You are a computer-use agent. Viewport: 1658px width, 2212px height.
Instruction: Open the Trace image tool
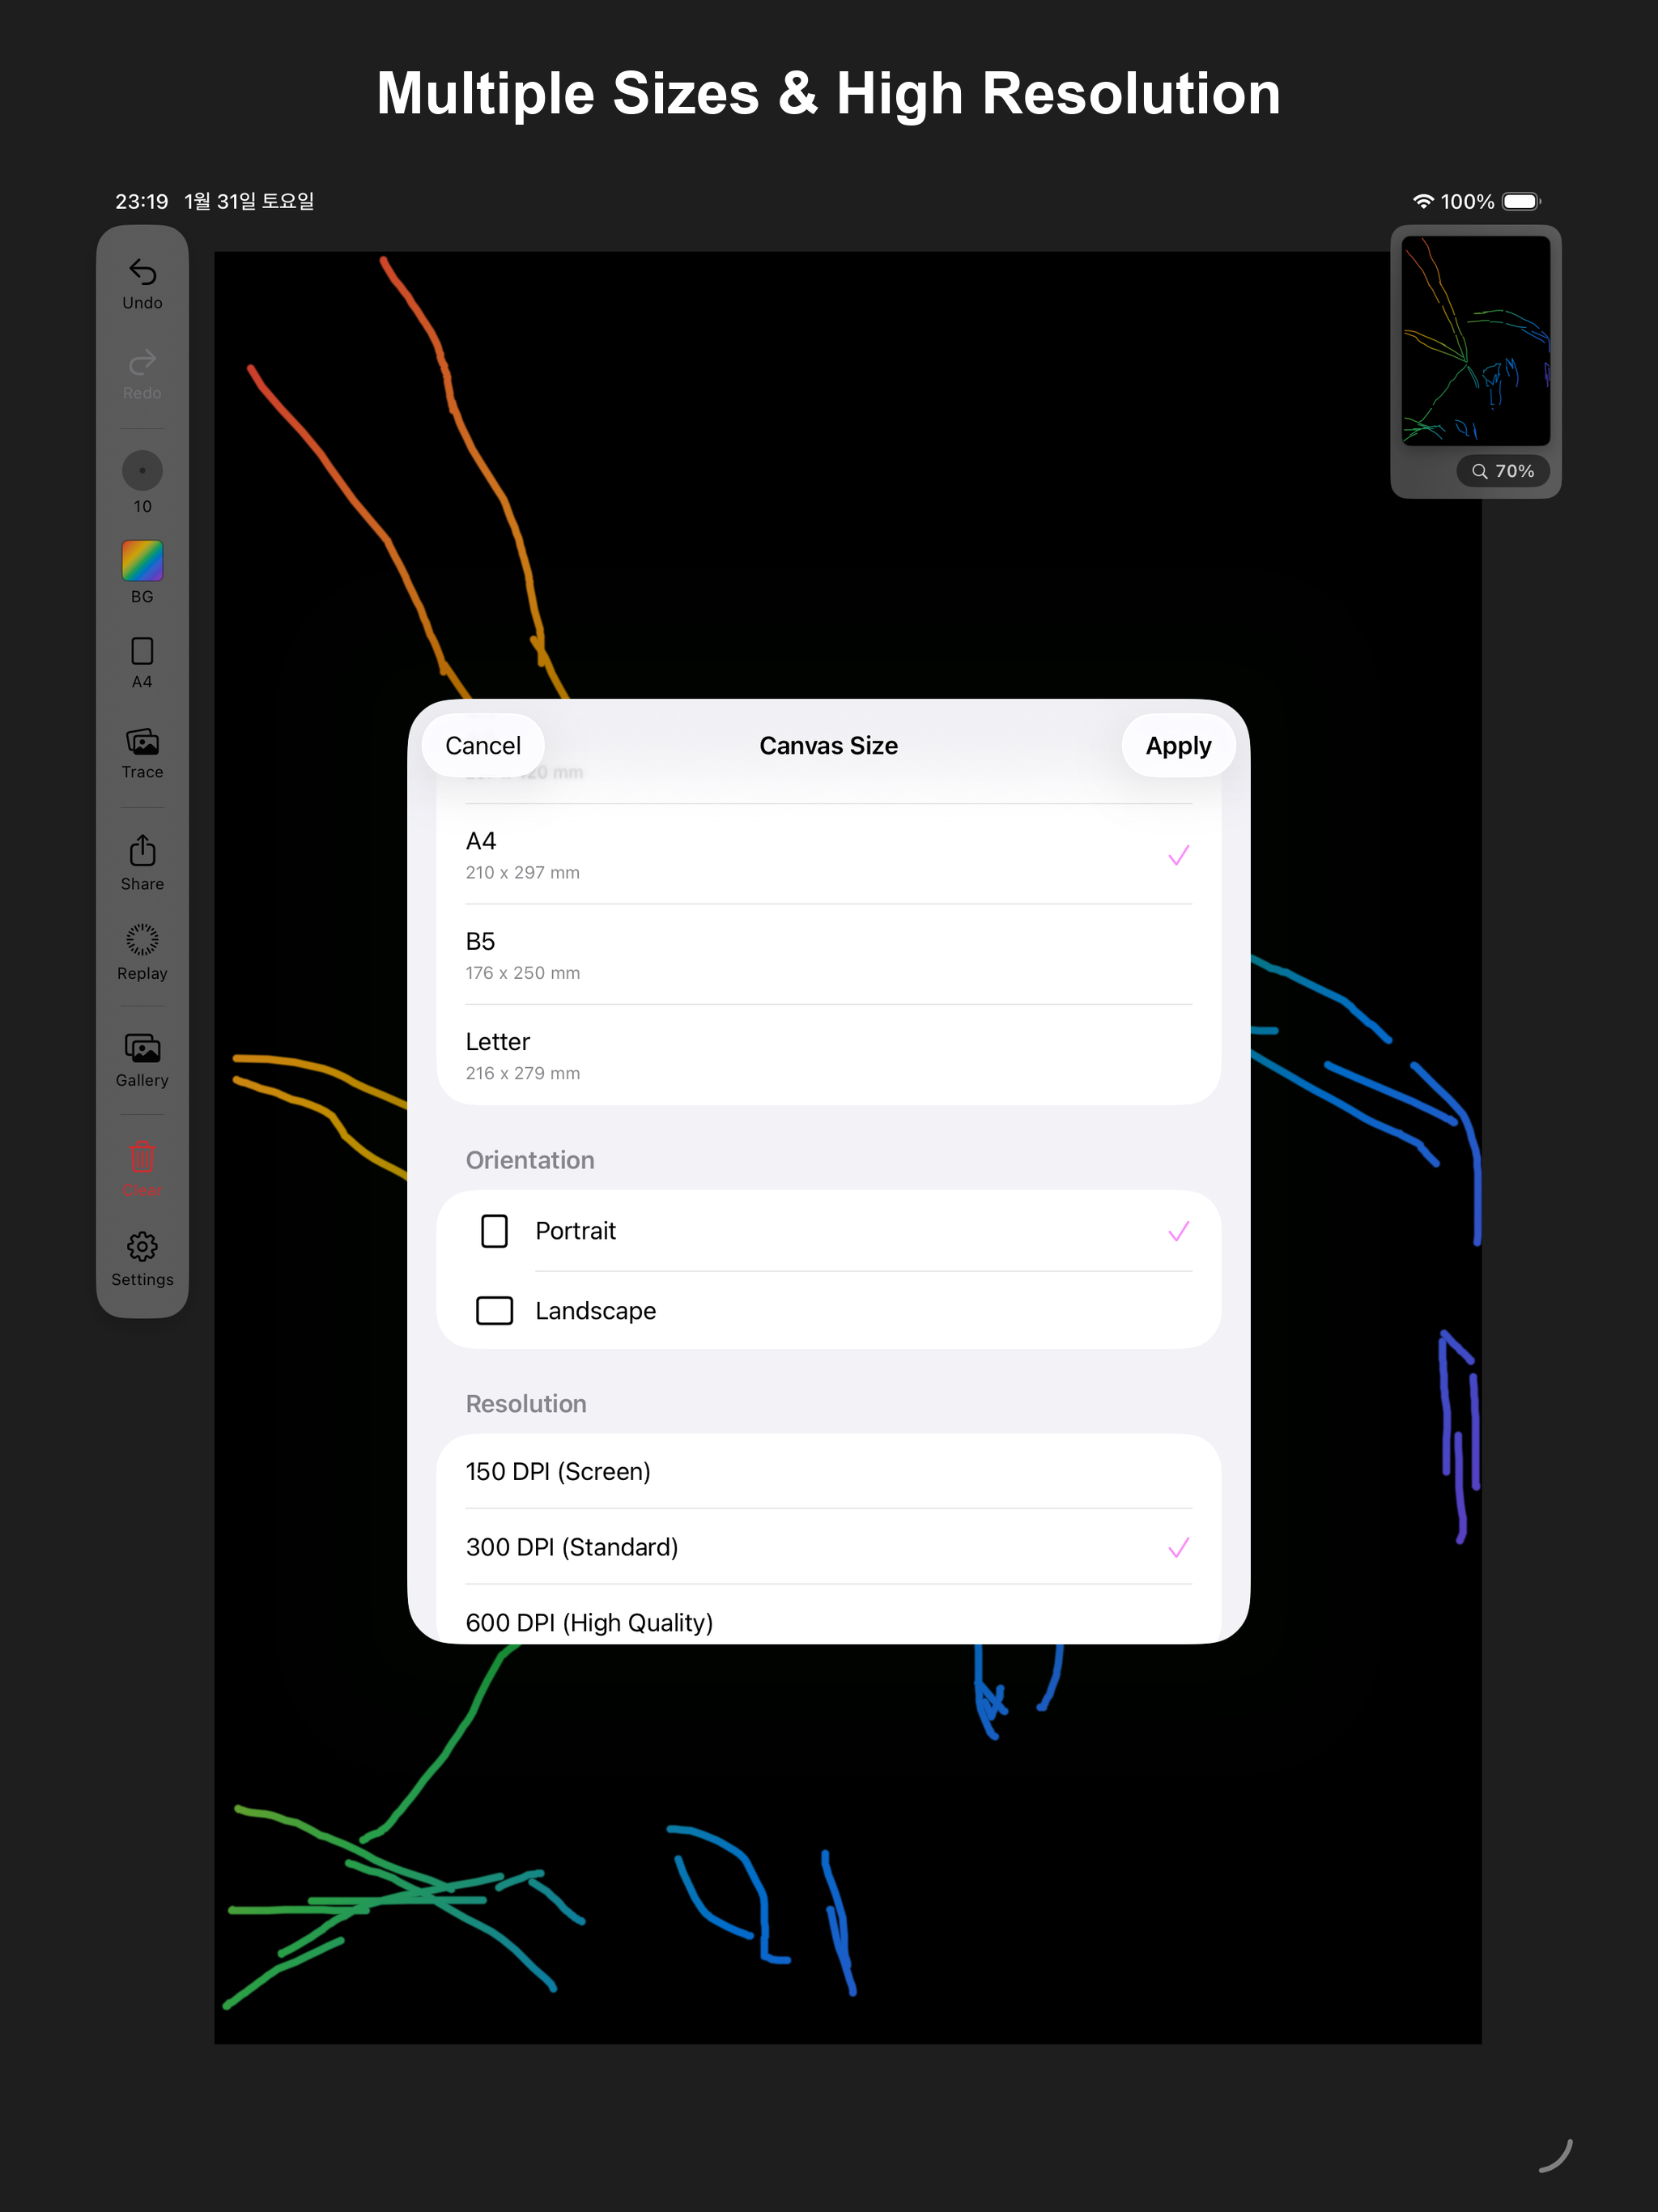[x=142, y=742]
